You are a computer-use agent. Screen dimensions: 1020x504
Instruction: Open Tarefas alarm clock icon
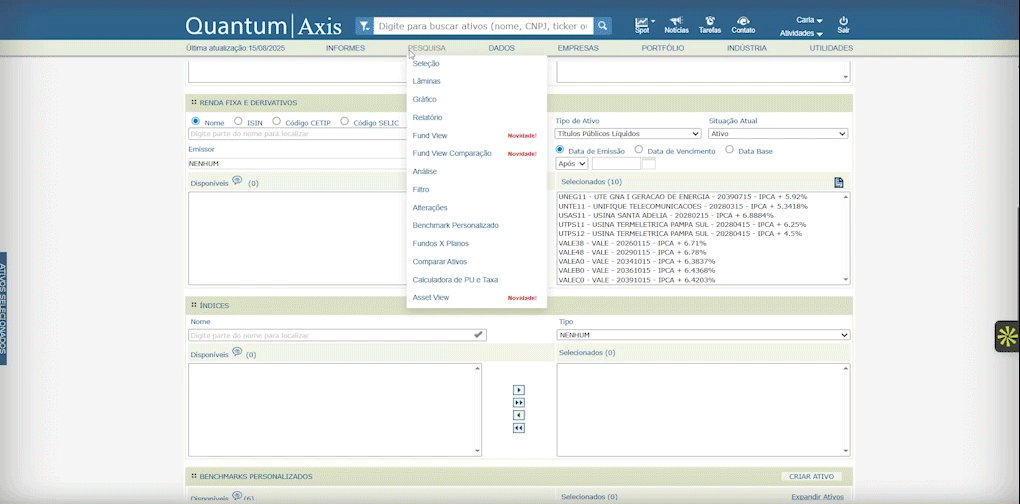tap(710, 21)
